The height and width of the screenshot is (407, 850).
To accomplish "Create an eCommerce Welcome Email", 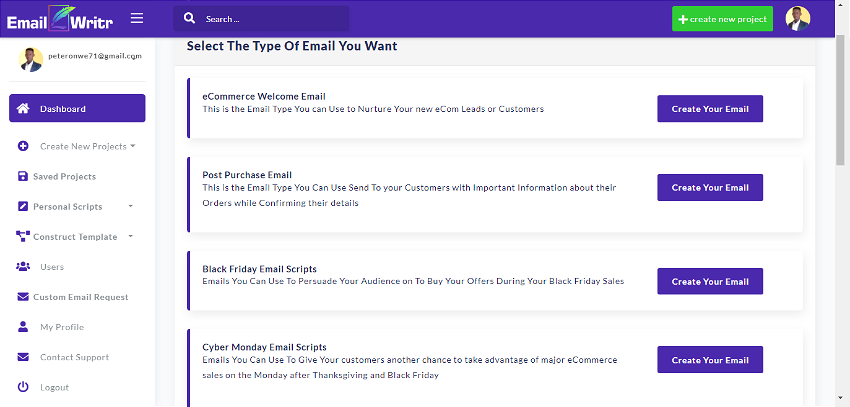I will (710, 108).
